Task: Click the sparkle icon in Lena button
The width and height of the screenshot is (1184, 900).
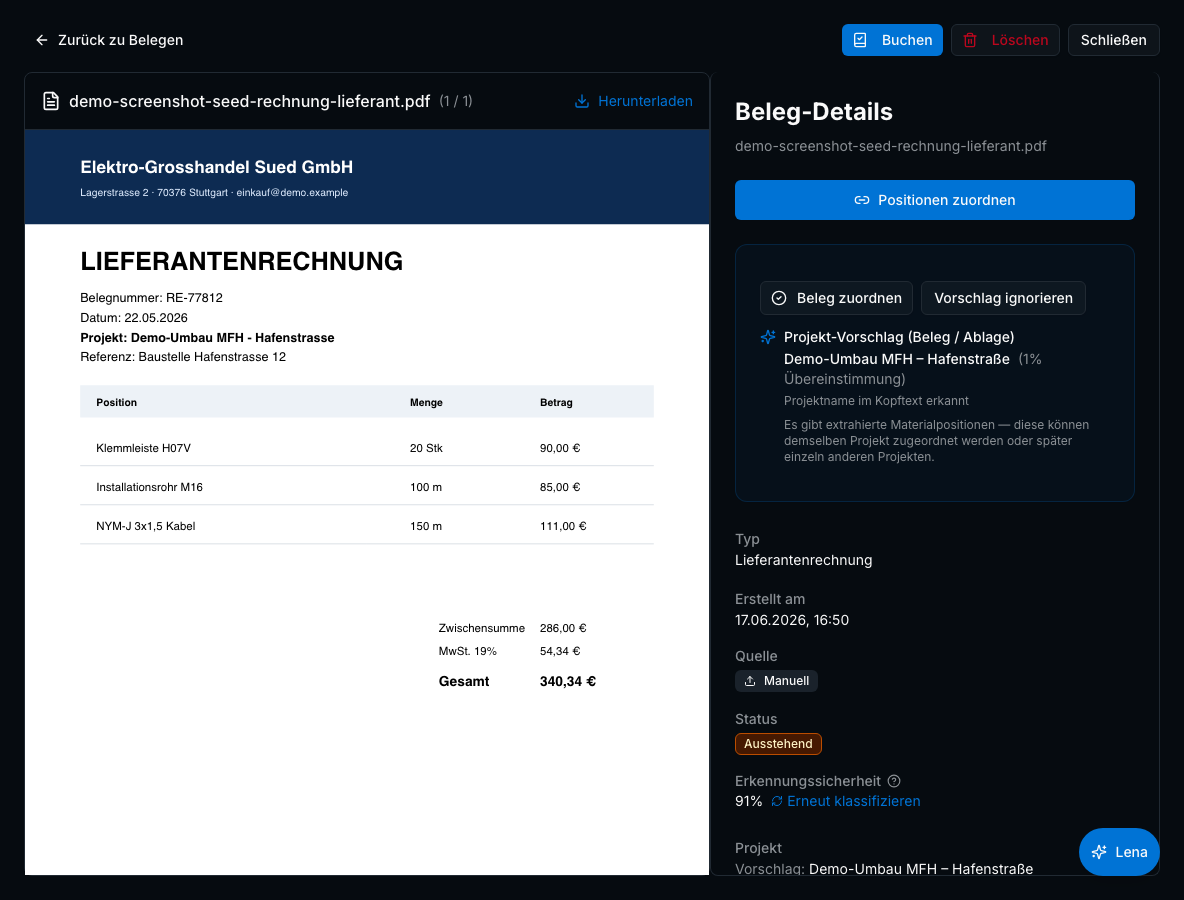Action: click(x=1099, y=852)
